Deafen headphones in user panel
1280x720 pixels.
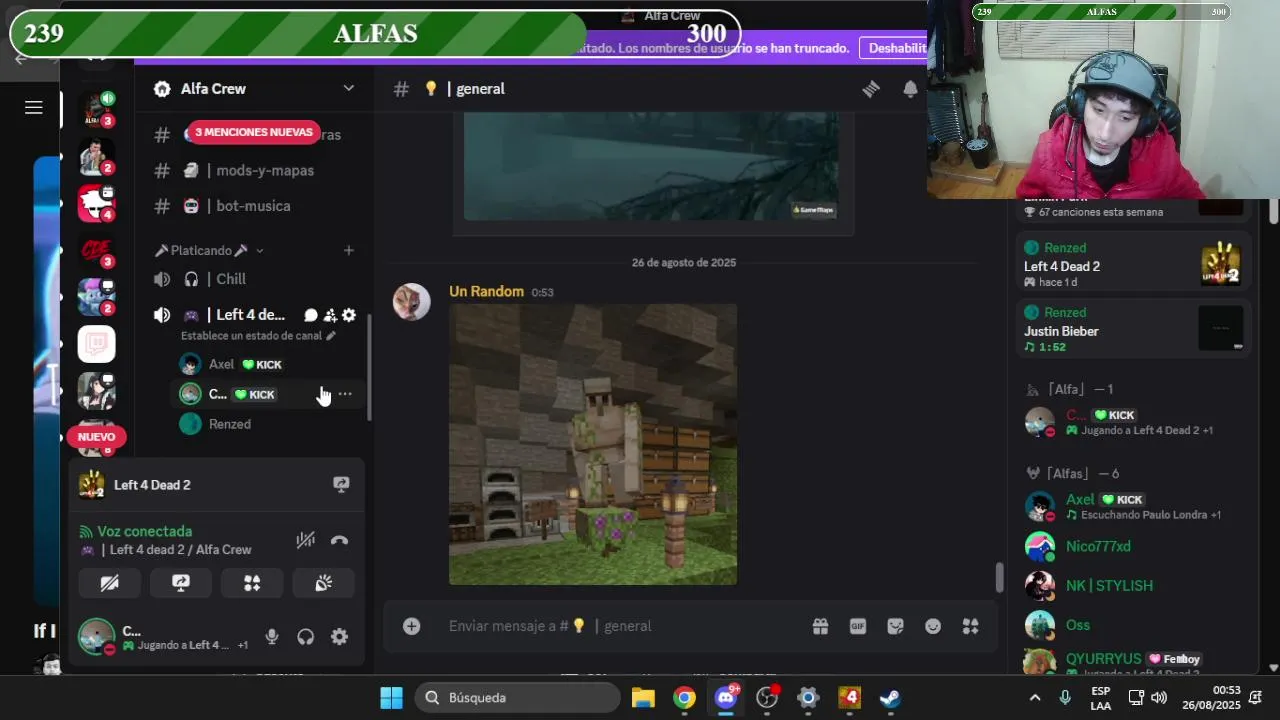(x=306, y=637)
